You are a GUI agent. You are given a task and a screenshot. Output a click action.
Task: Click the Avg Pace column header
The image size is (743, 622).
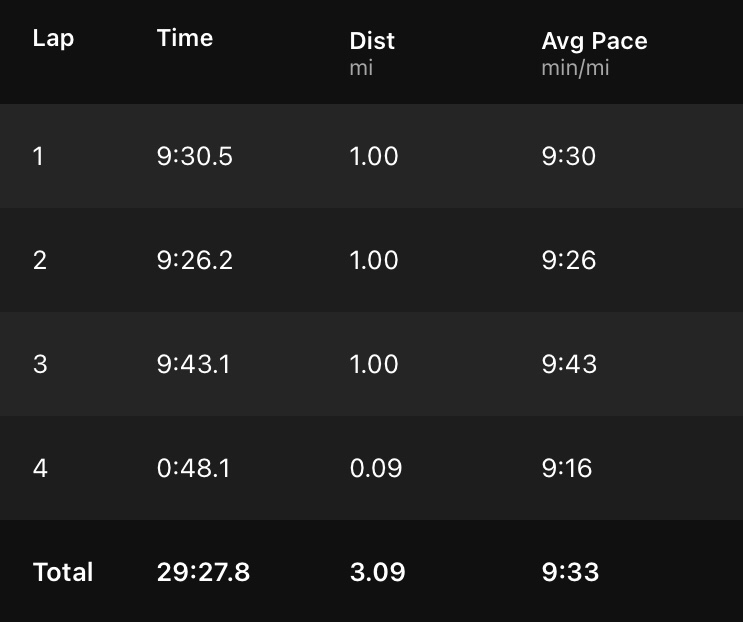pos(594,41)
